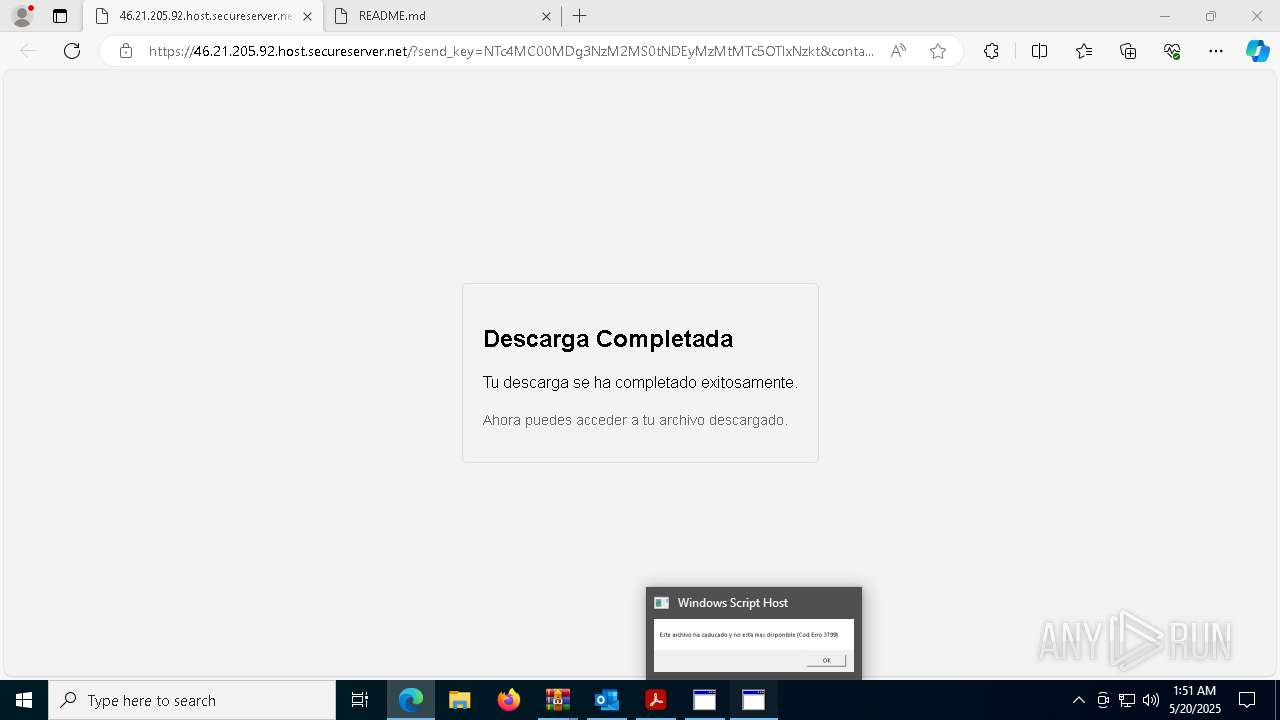The width and height of the screenshot is (1280, 720).
Task: Click the Descarga Completada heading
Action: (608, 339)
